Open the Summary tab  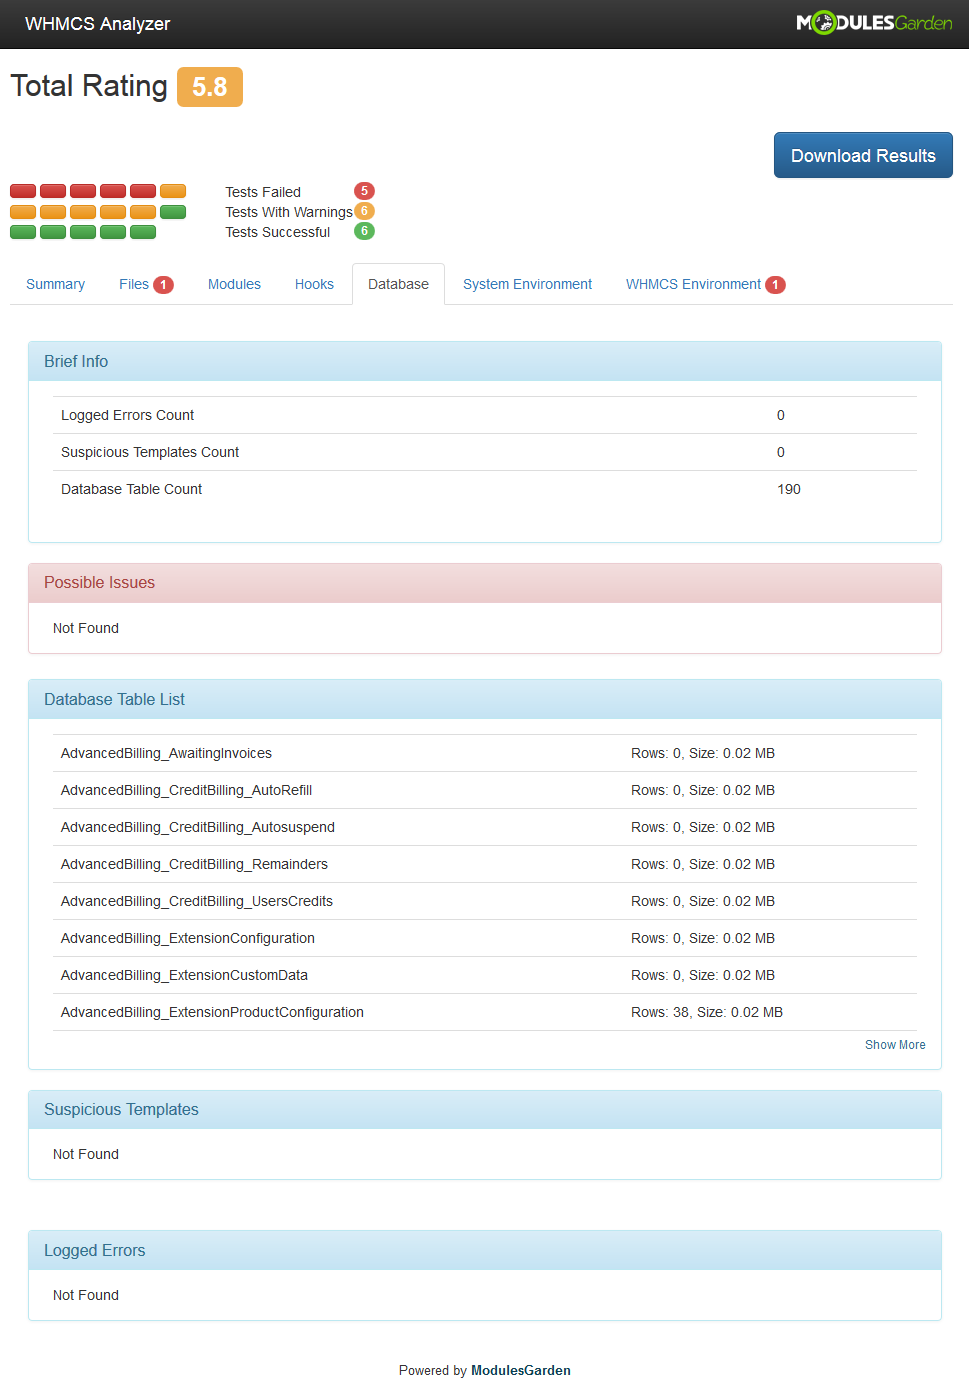55,284
